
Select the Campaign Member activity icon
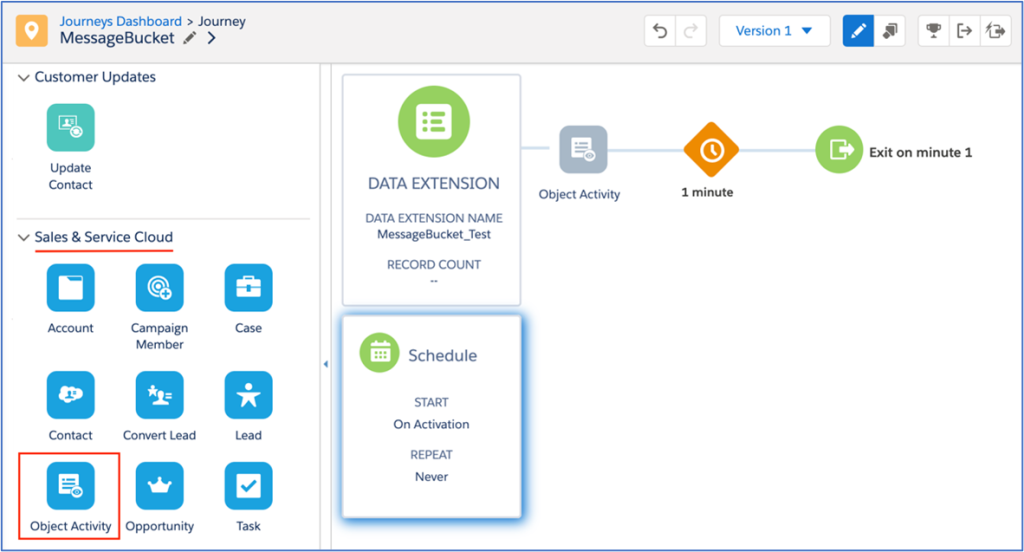pyautogui.click(x=159, y=288)
